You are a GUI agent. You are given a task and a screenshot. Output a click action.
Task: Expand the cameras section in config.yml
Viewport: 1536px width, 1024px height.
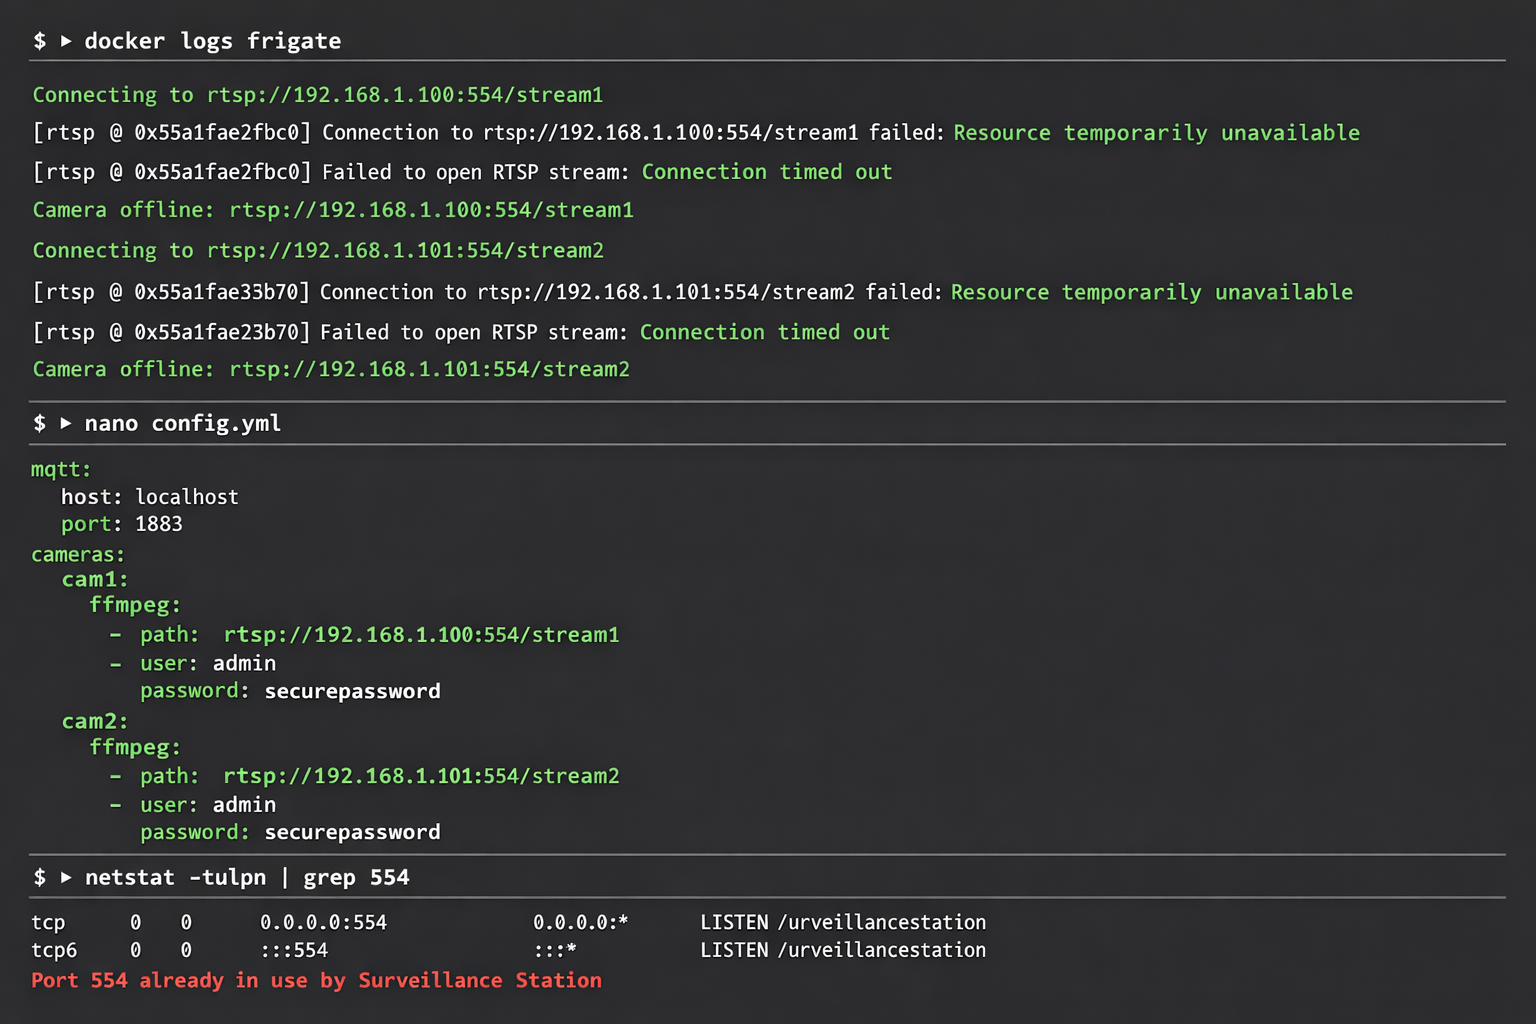click(x=76, y=554)
